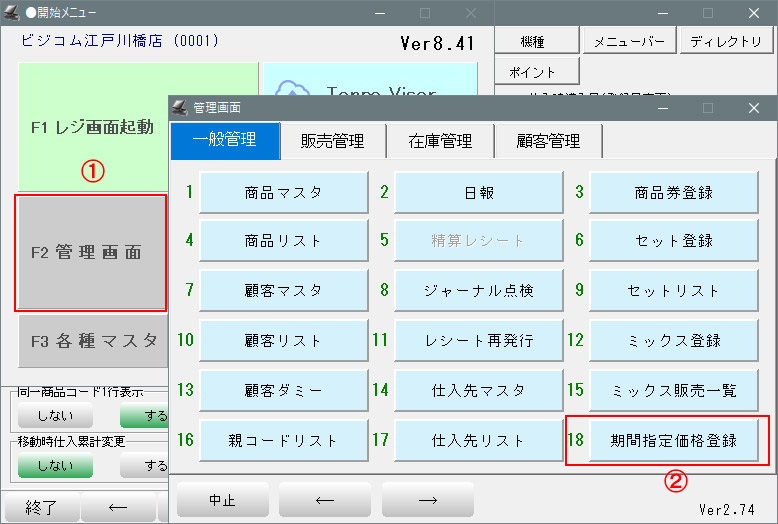The width and height of the screenshot is (778, 524).
Task: Open the 顧客管理 tab
Action: 549,141
